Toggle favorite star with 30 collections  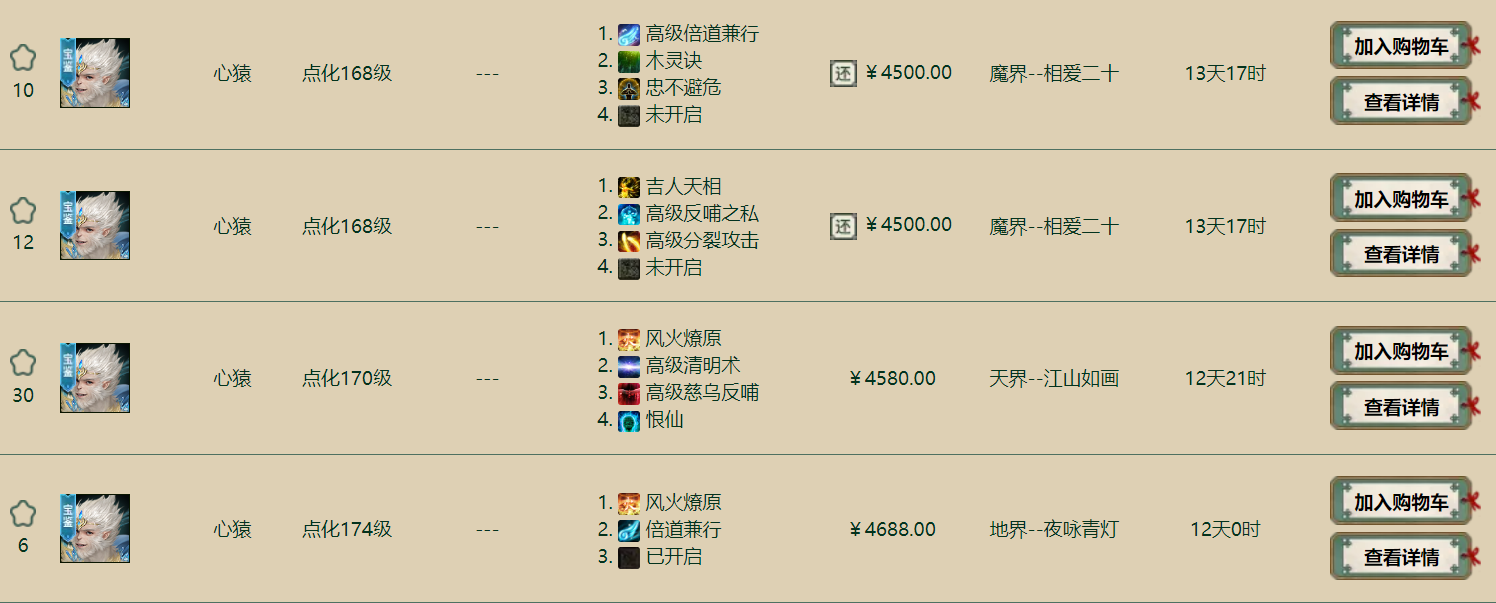[23, 363]
